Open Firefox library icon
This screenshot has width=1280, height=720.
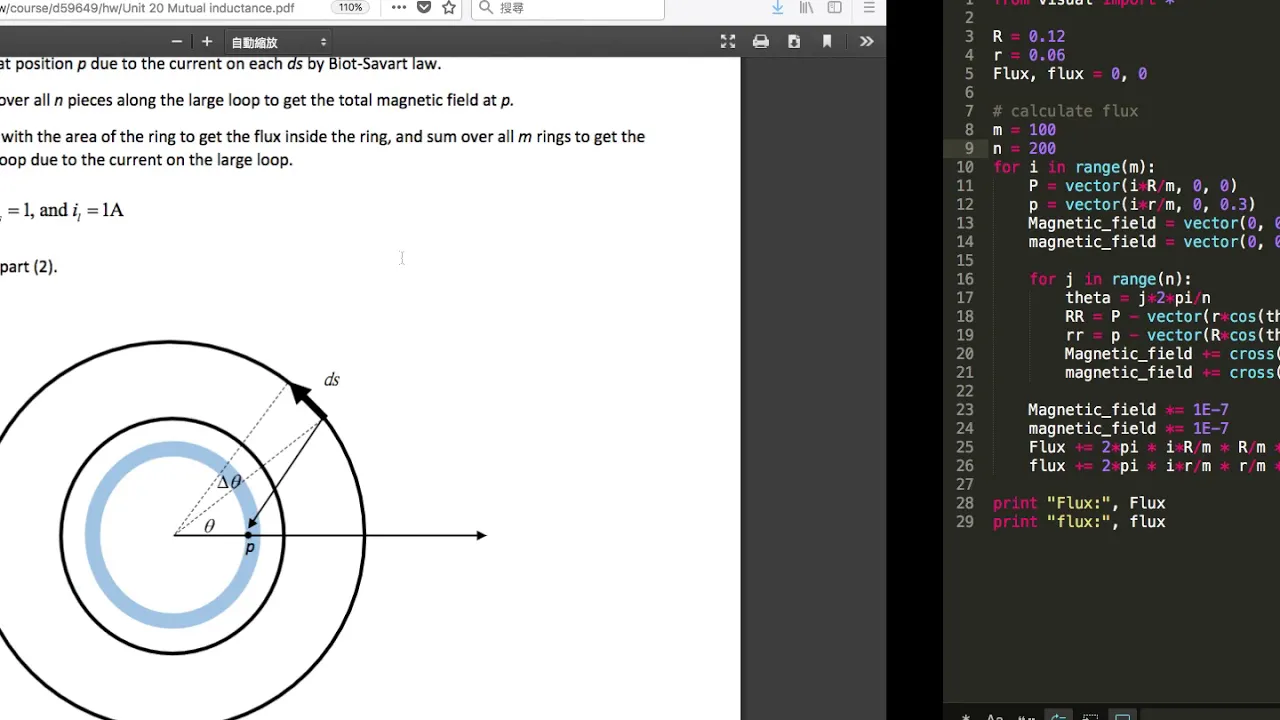tap(806, 8)
